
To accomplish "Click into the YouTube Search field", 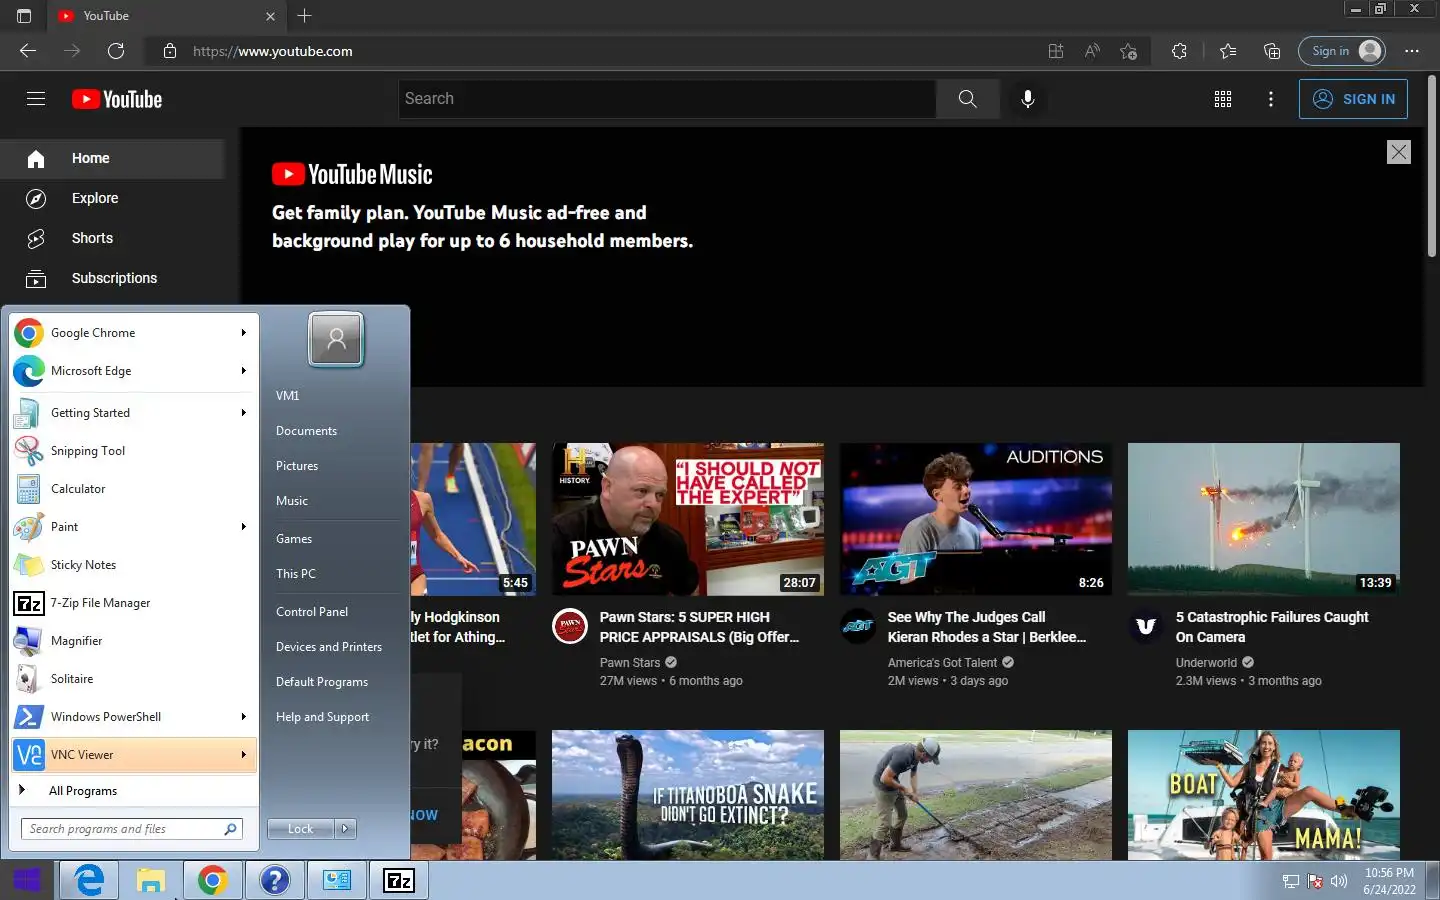I will coord(667,98).
